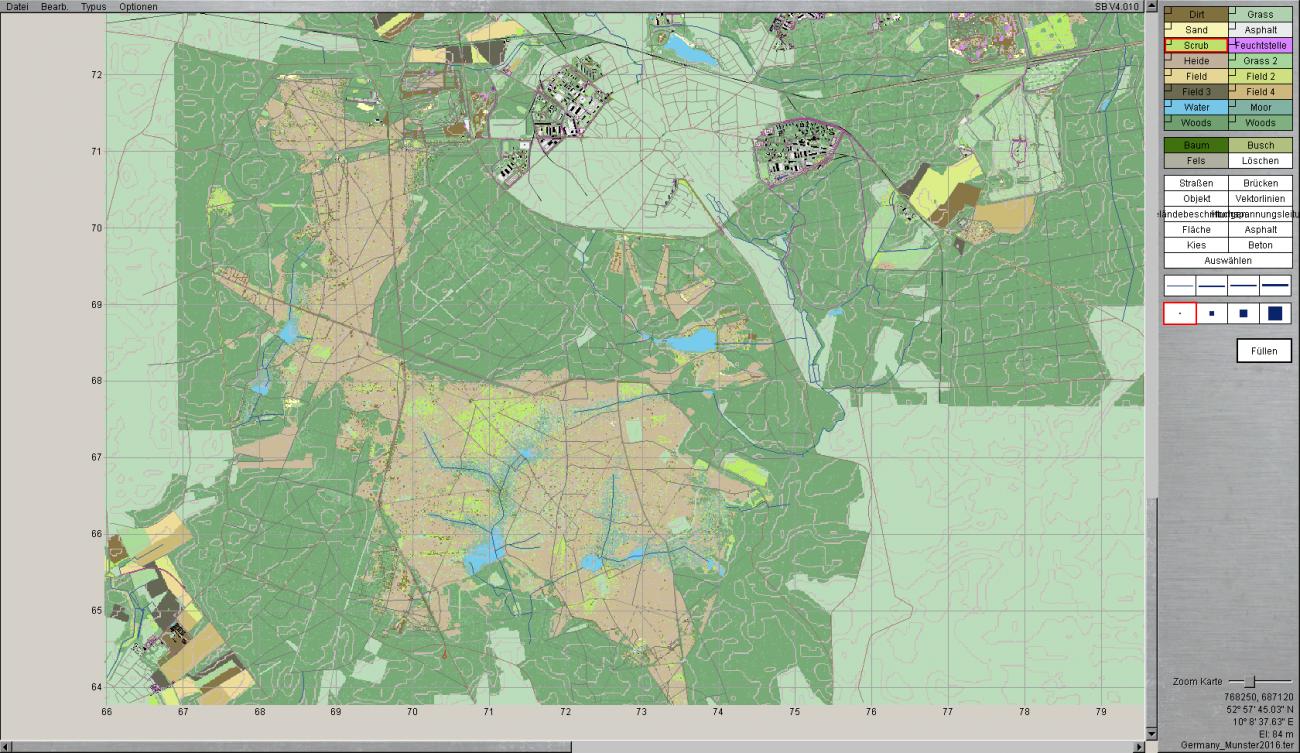Select the Baum tree placement tool
Viewport: 1300px width, 753px height.
[x=1196, y=146]
